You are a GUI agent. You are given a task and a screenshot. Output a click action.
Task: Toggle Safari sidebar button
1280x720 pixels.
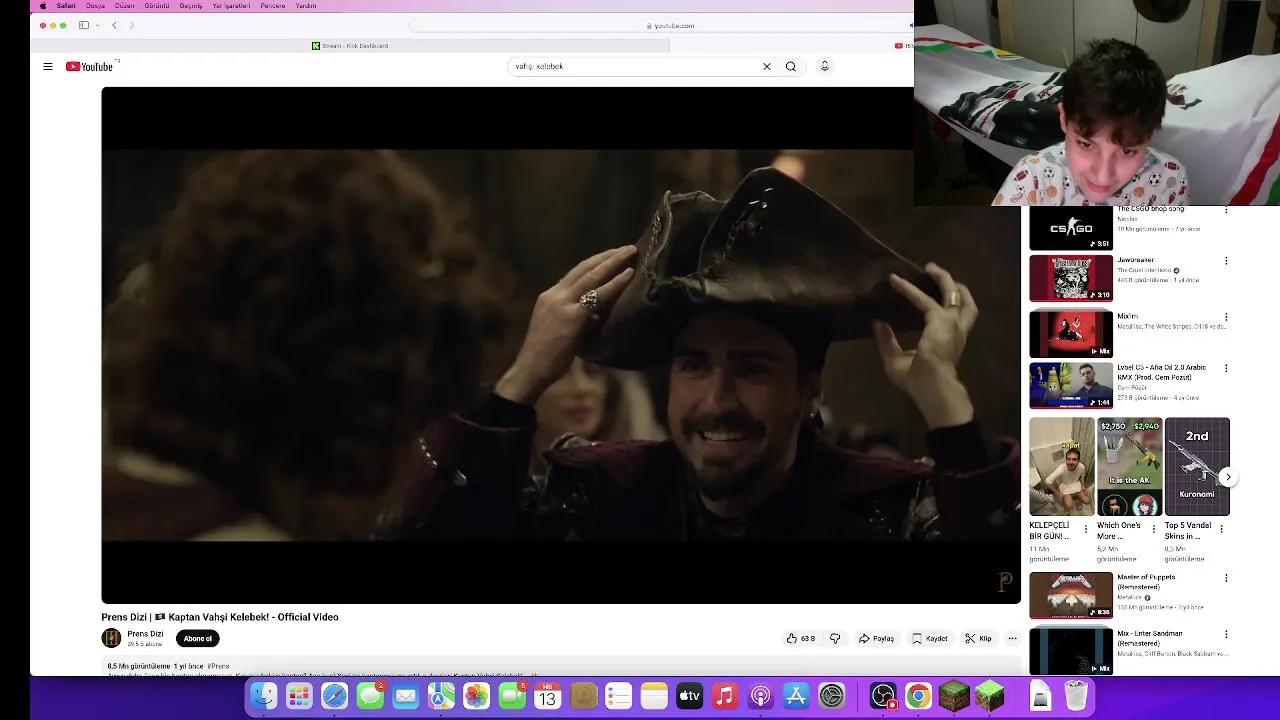(84, 25)
